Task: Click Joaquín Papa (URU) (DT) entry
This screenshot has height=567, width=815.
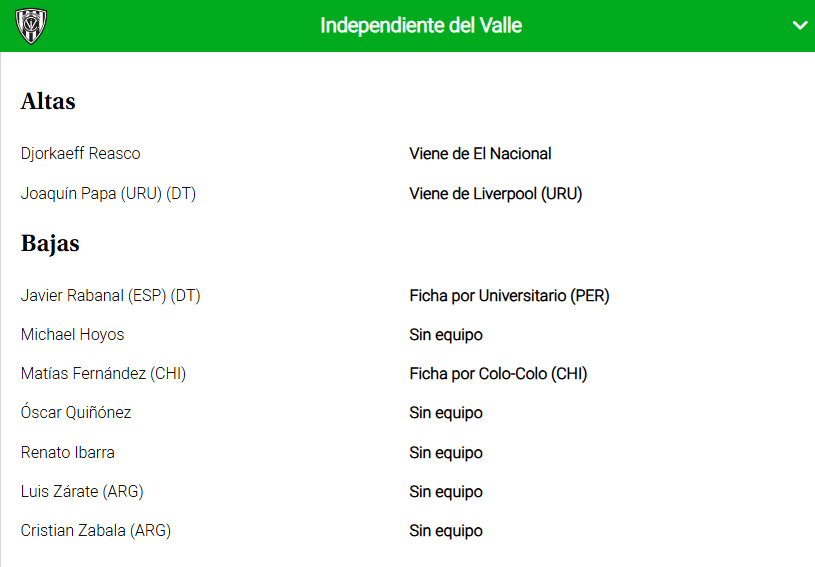Action: click(108, 194)
